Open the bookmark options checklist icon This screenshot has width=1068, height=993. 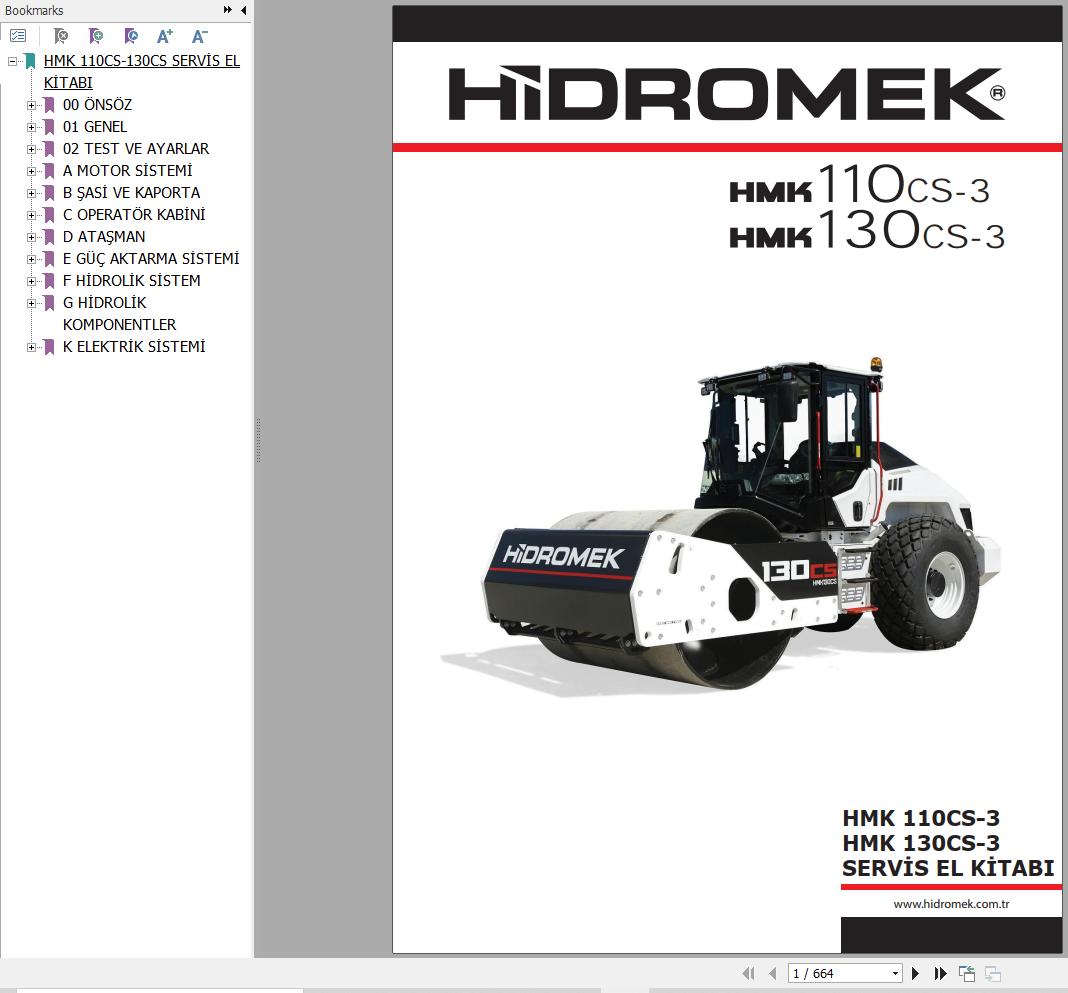pyautogui.click(x=18, y=36)
